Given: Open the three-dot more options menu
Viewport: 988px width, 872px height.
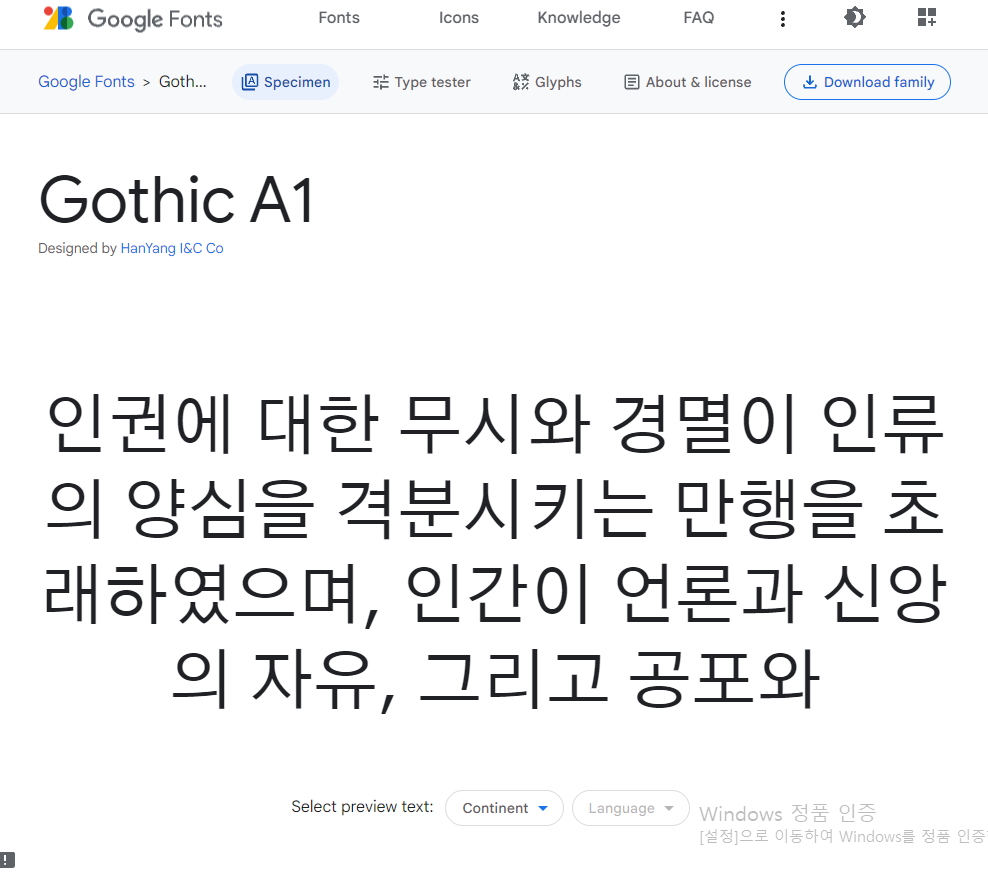Looking at the screenshot, I should tap(783, 19).
